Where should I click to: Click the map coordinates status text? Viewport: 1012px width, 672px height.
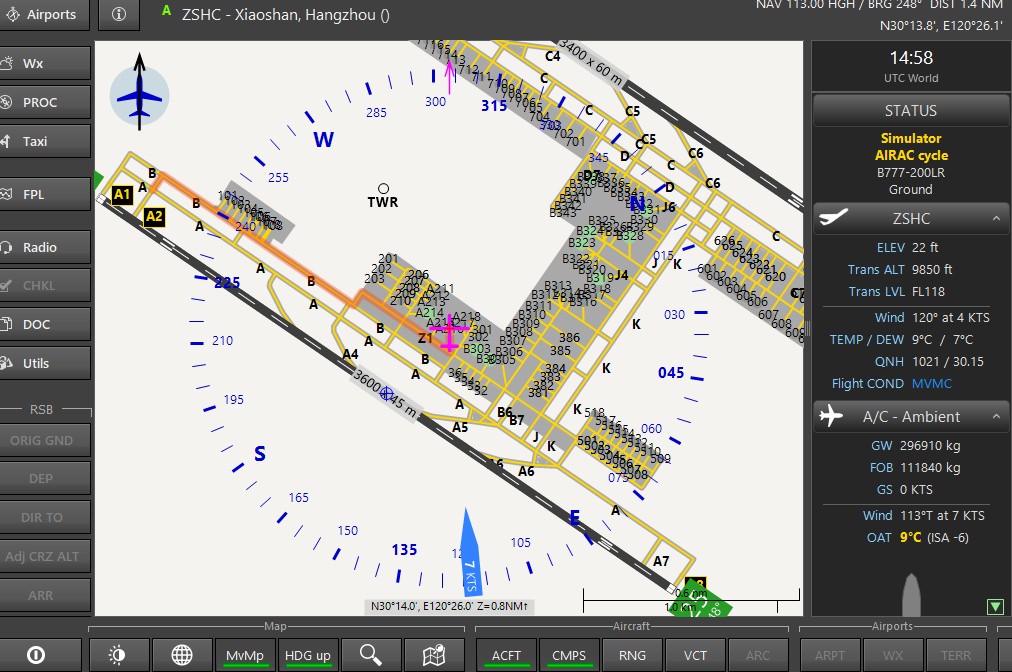click(449, 606)
